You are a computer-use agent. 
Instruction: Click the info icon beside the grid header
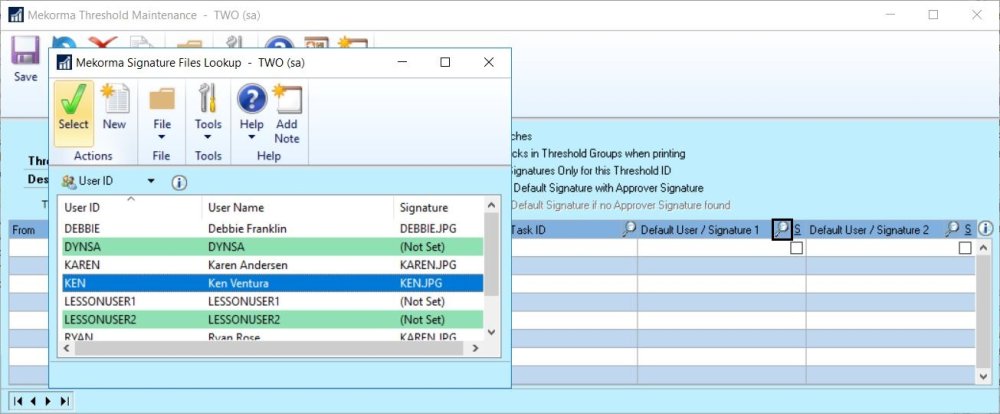(985, 228)
